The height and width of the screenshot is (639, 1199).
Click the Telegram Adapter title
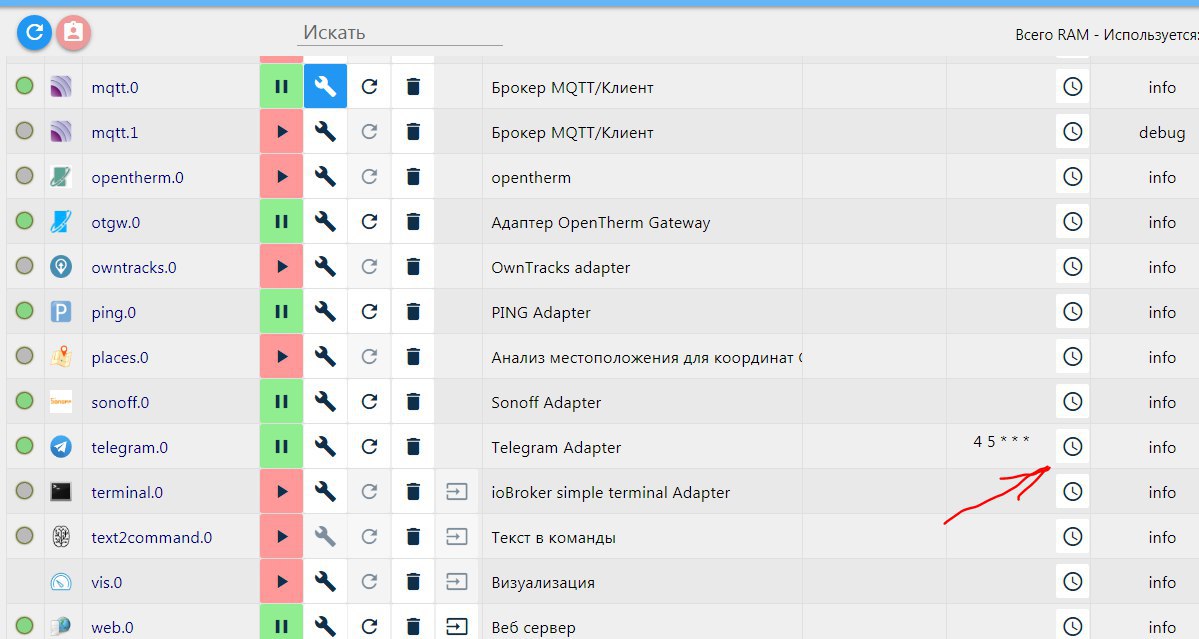(x=556, y=448)
